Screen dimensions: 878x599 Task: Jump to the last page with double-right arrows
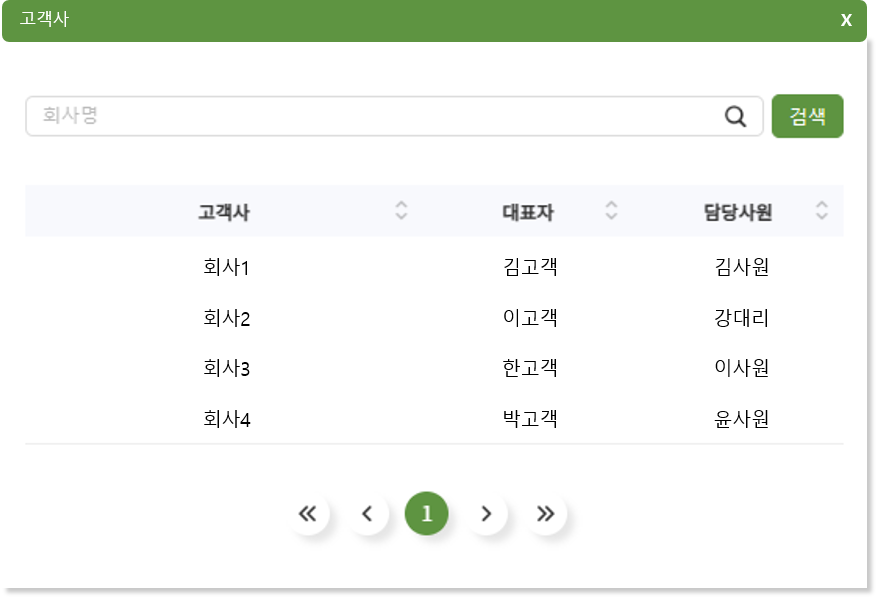(x=545, y=513)
